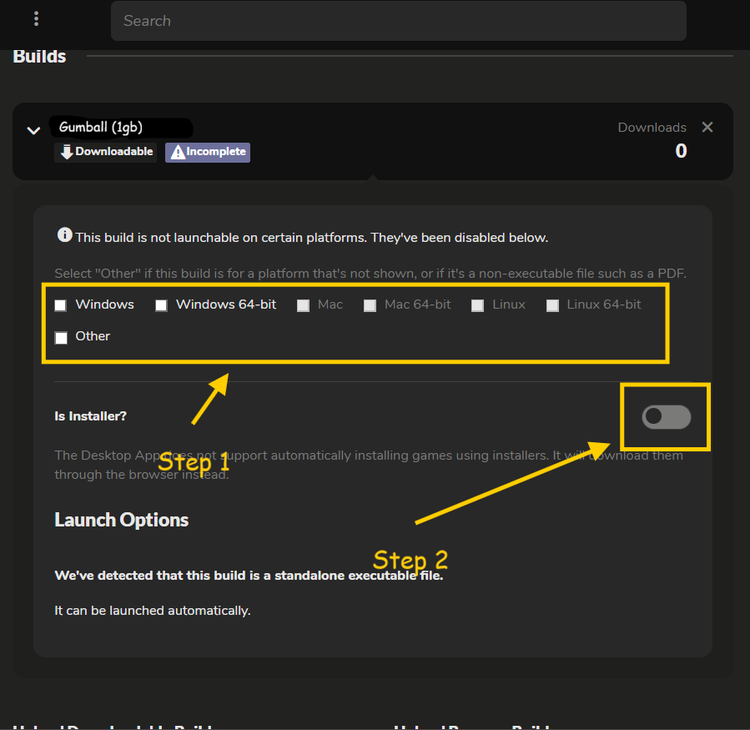Viewport: 750px width, 730px height.
Task: Check the Linux 64-bit checkbox
Action: click(x=552, y=306)
